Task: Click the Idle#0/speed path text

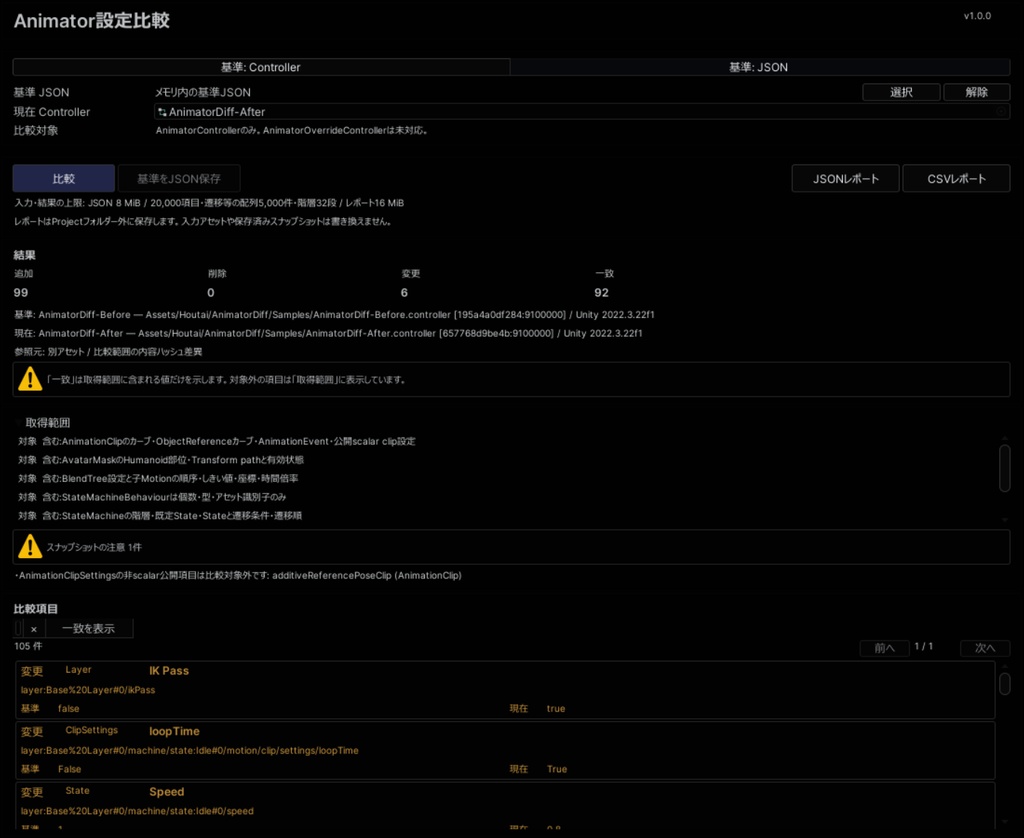Action: [x=137, y=811]
